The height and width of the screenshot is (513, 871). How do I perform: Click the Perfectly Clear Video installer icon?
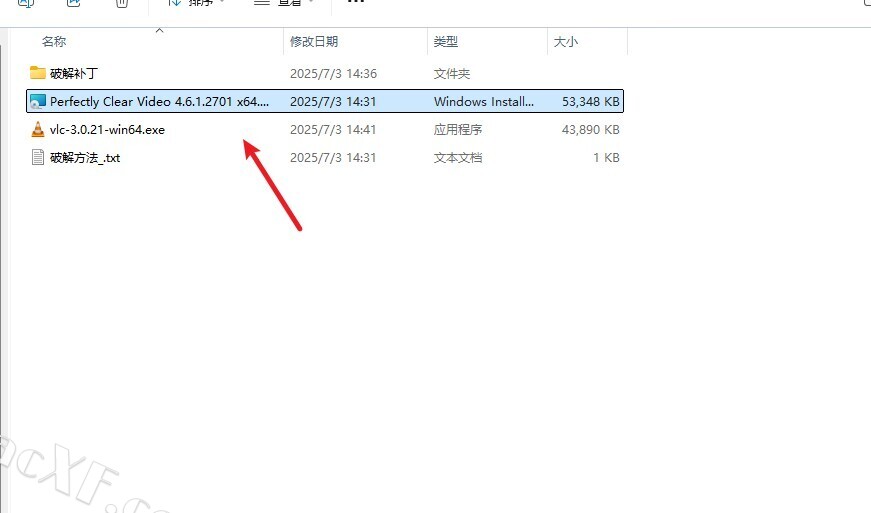tap(38, 101)
